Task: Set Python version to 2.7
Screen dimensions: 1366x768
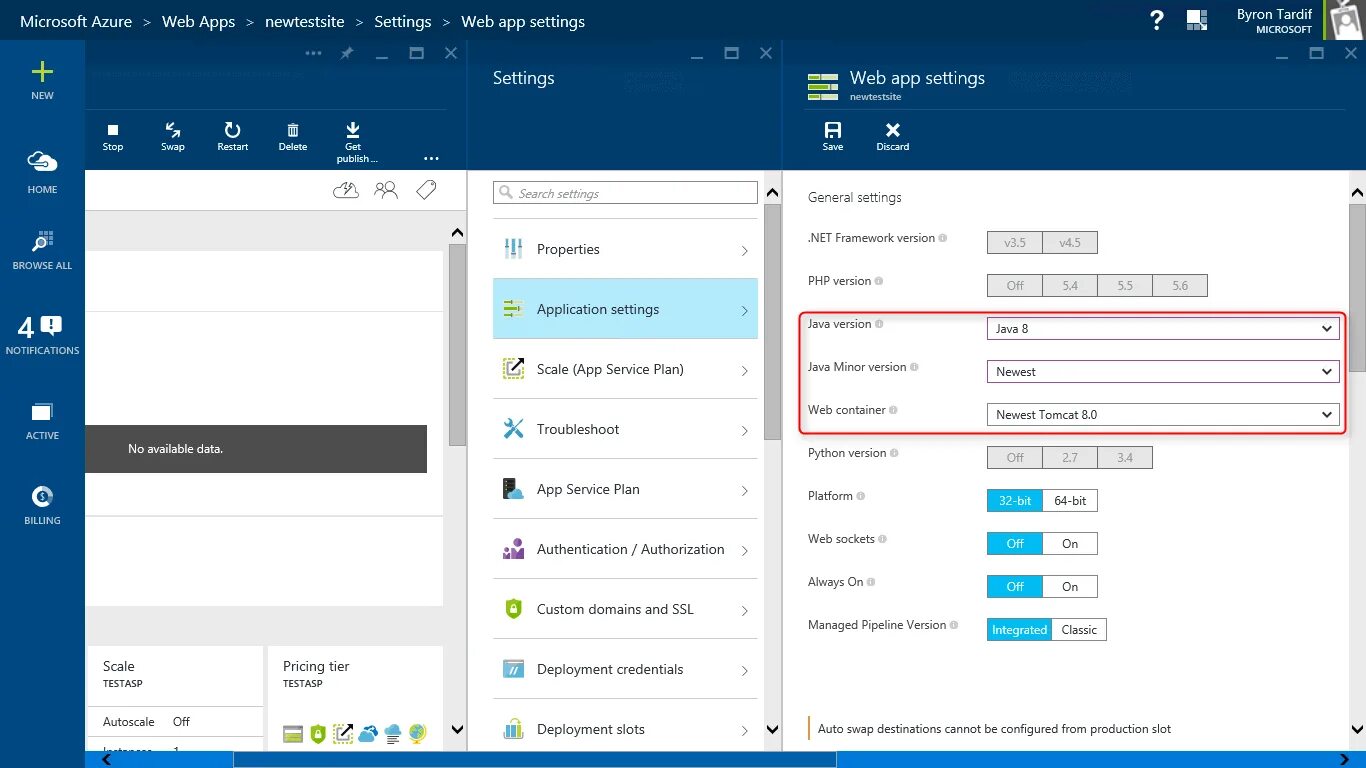Action: (x=1070, y=457)
